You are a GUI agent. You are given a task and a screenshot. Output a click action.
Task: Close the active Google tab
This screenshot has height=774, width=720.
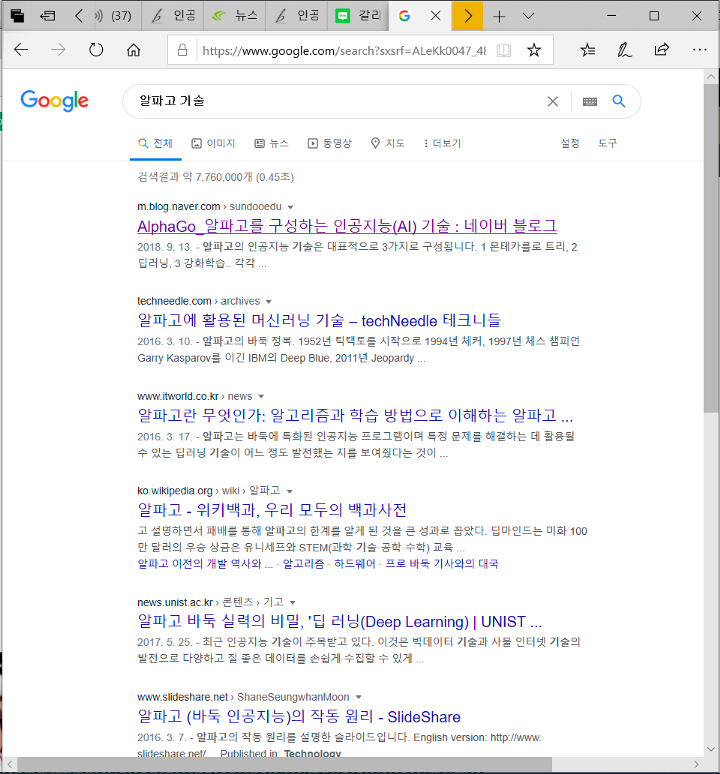coord(435,16)
